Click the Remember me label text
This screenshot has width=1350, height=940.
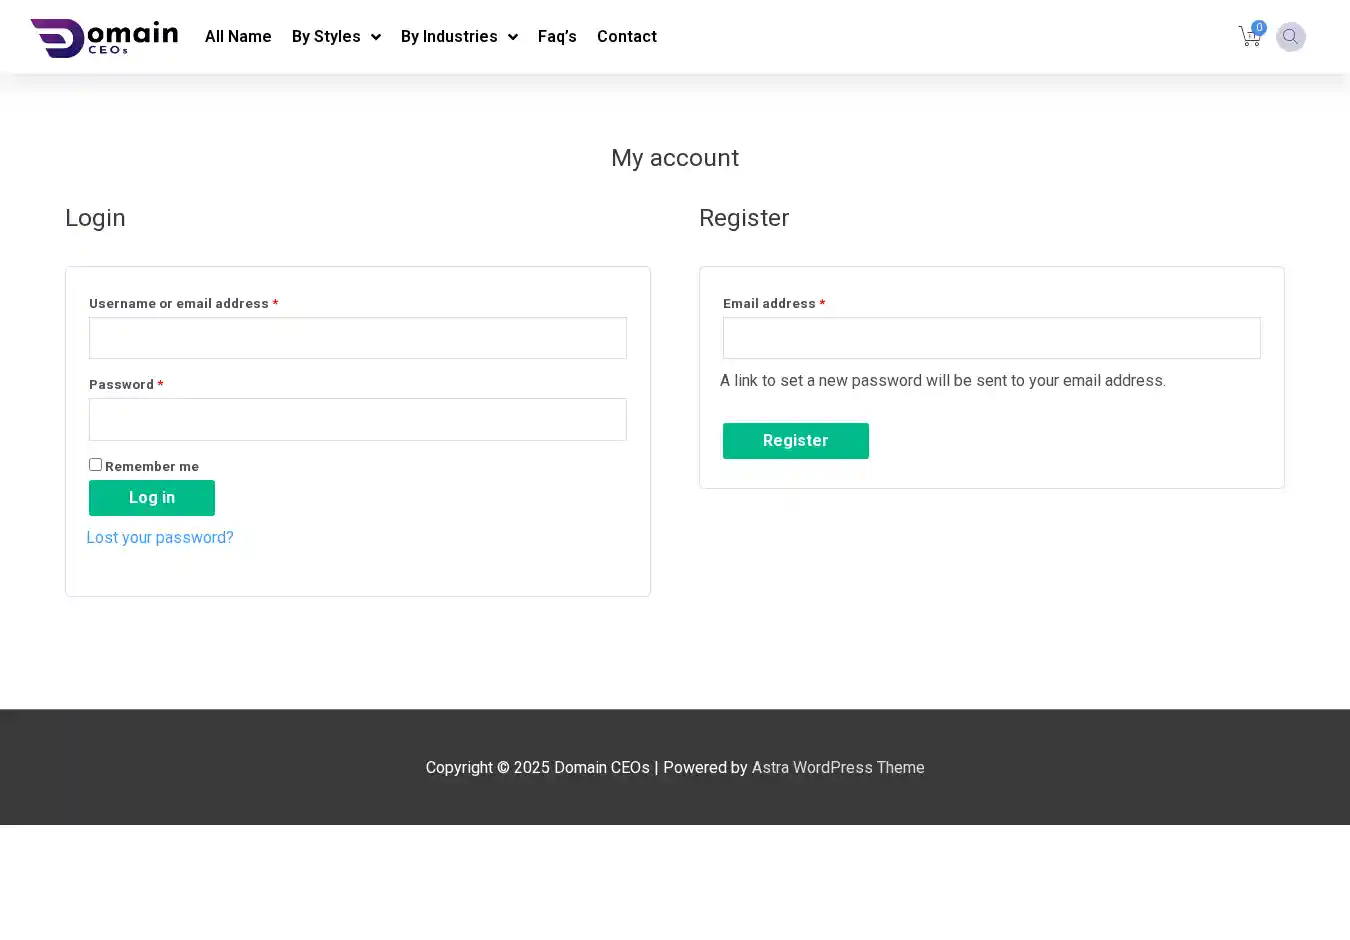152,467
